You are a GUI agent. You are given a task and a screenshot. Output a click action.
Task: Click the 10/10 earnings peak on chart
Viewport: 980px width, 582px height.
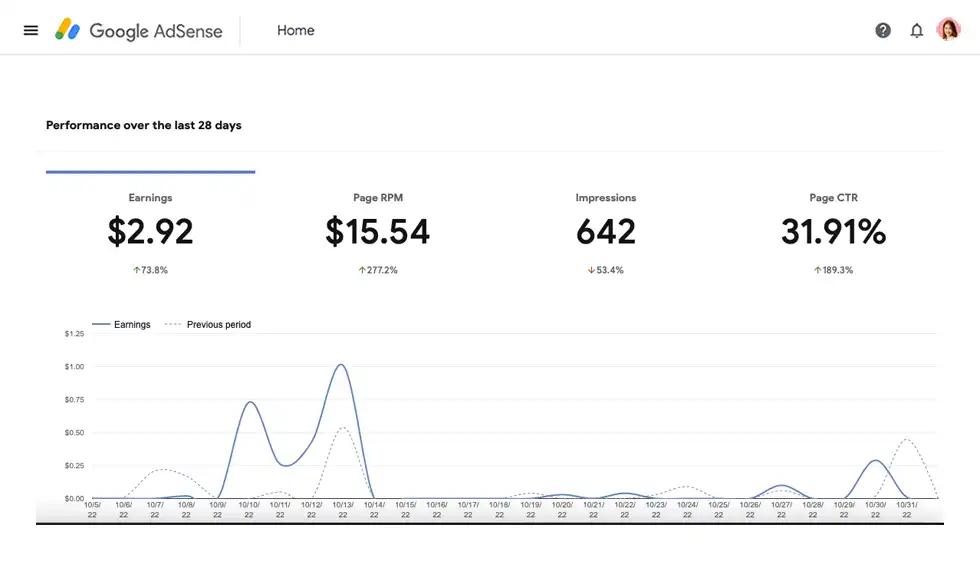[250, 403]
